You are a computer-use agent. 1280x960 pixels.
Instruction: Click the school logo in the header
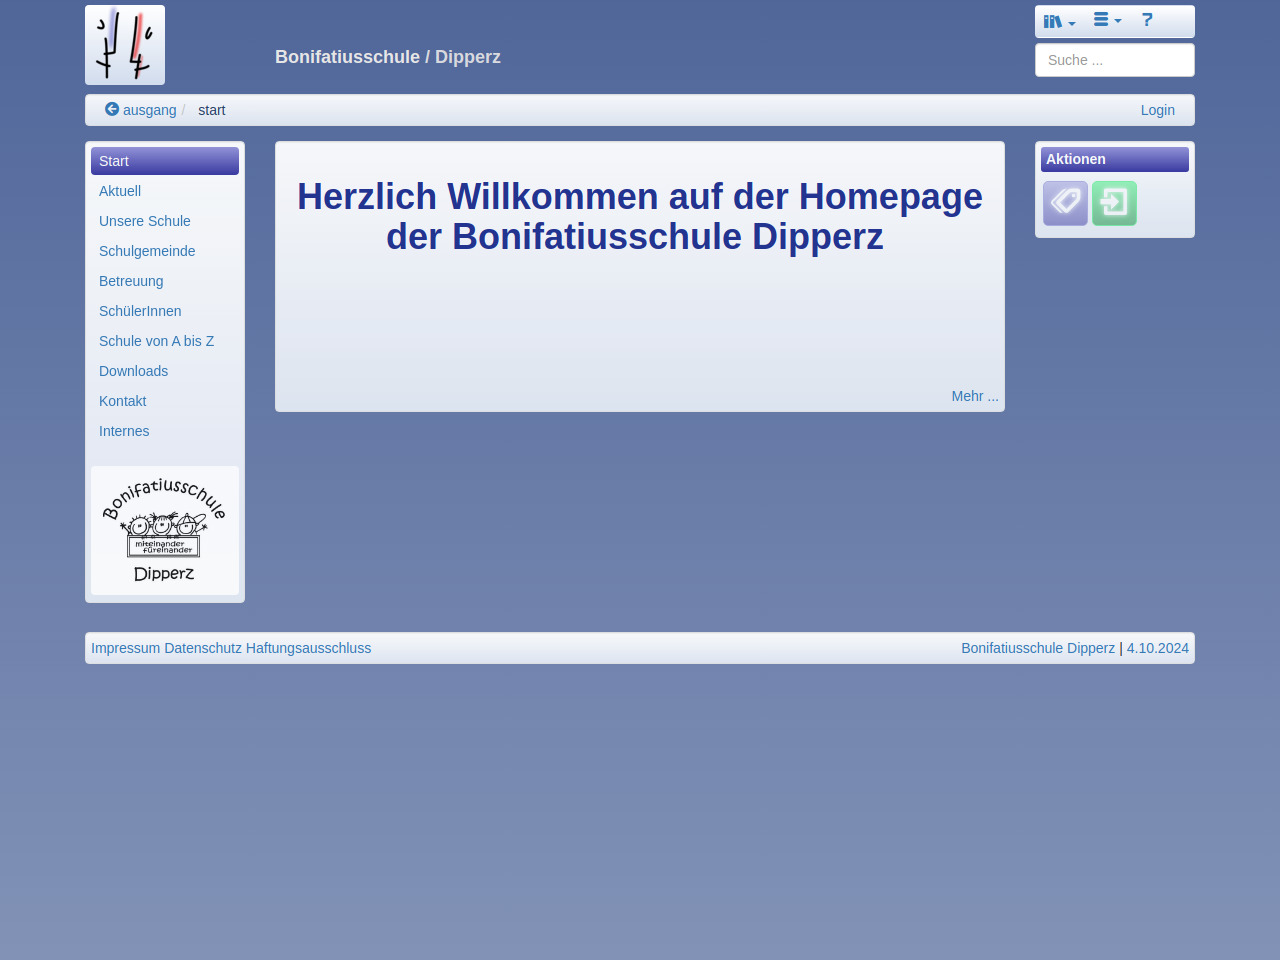point(125,45)
